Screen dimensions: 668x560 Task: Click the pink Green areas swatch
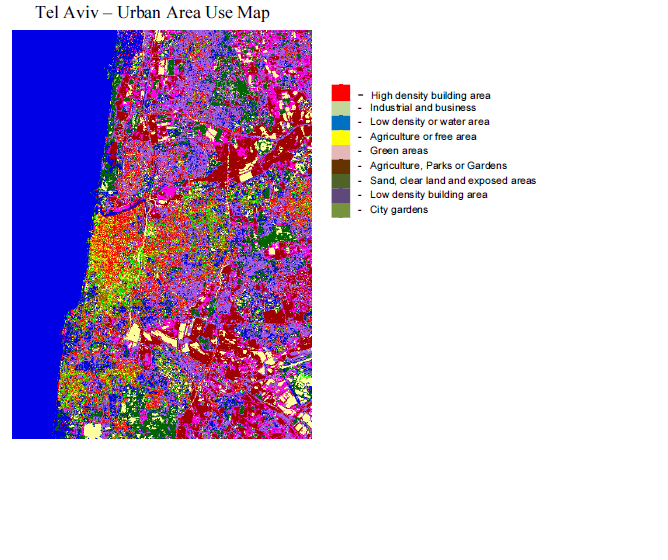tap(341, 152)
